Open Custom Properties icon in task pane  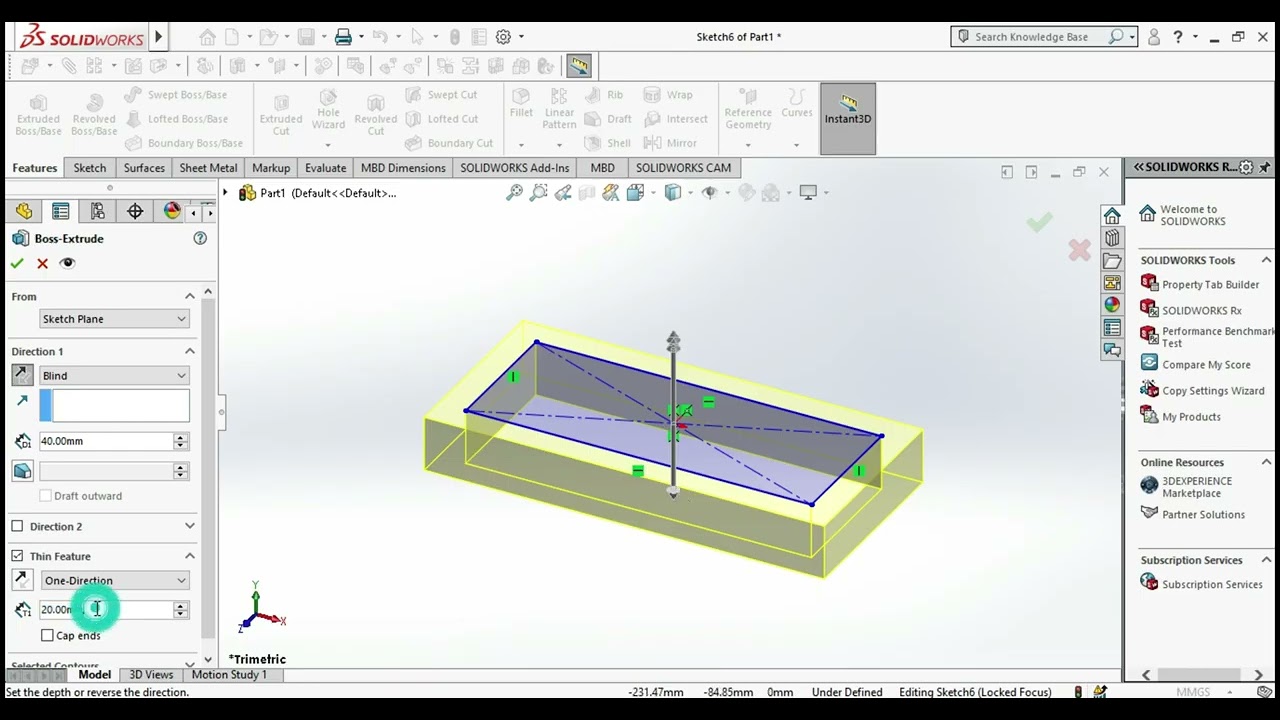[1112, 327]
